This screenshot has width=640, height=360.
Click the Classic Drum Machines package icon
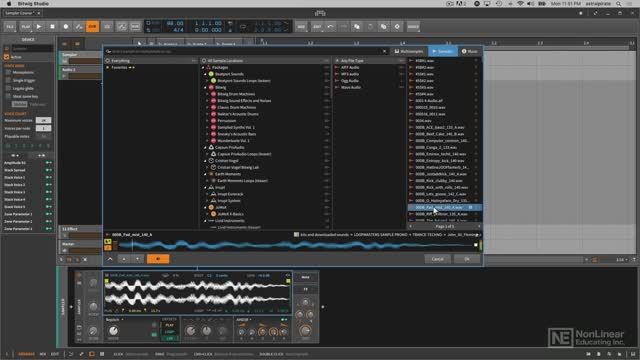click(x=213, y=107)
